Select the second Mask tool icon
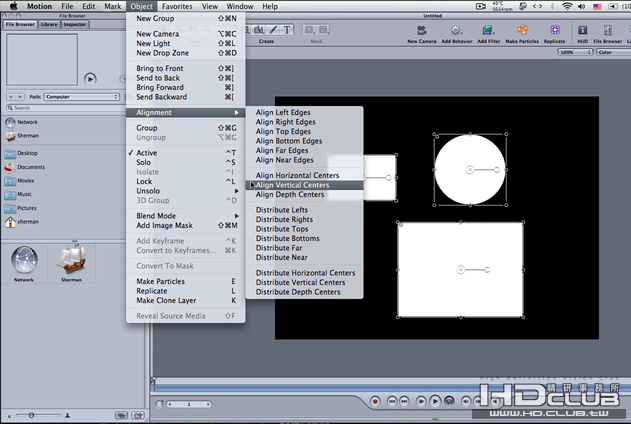 [x=323, y=30]
